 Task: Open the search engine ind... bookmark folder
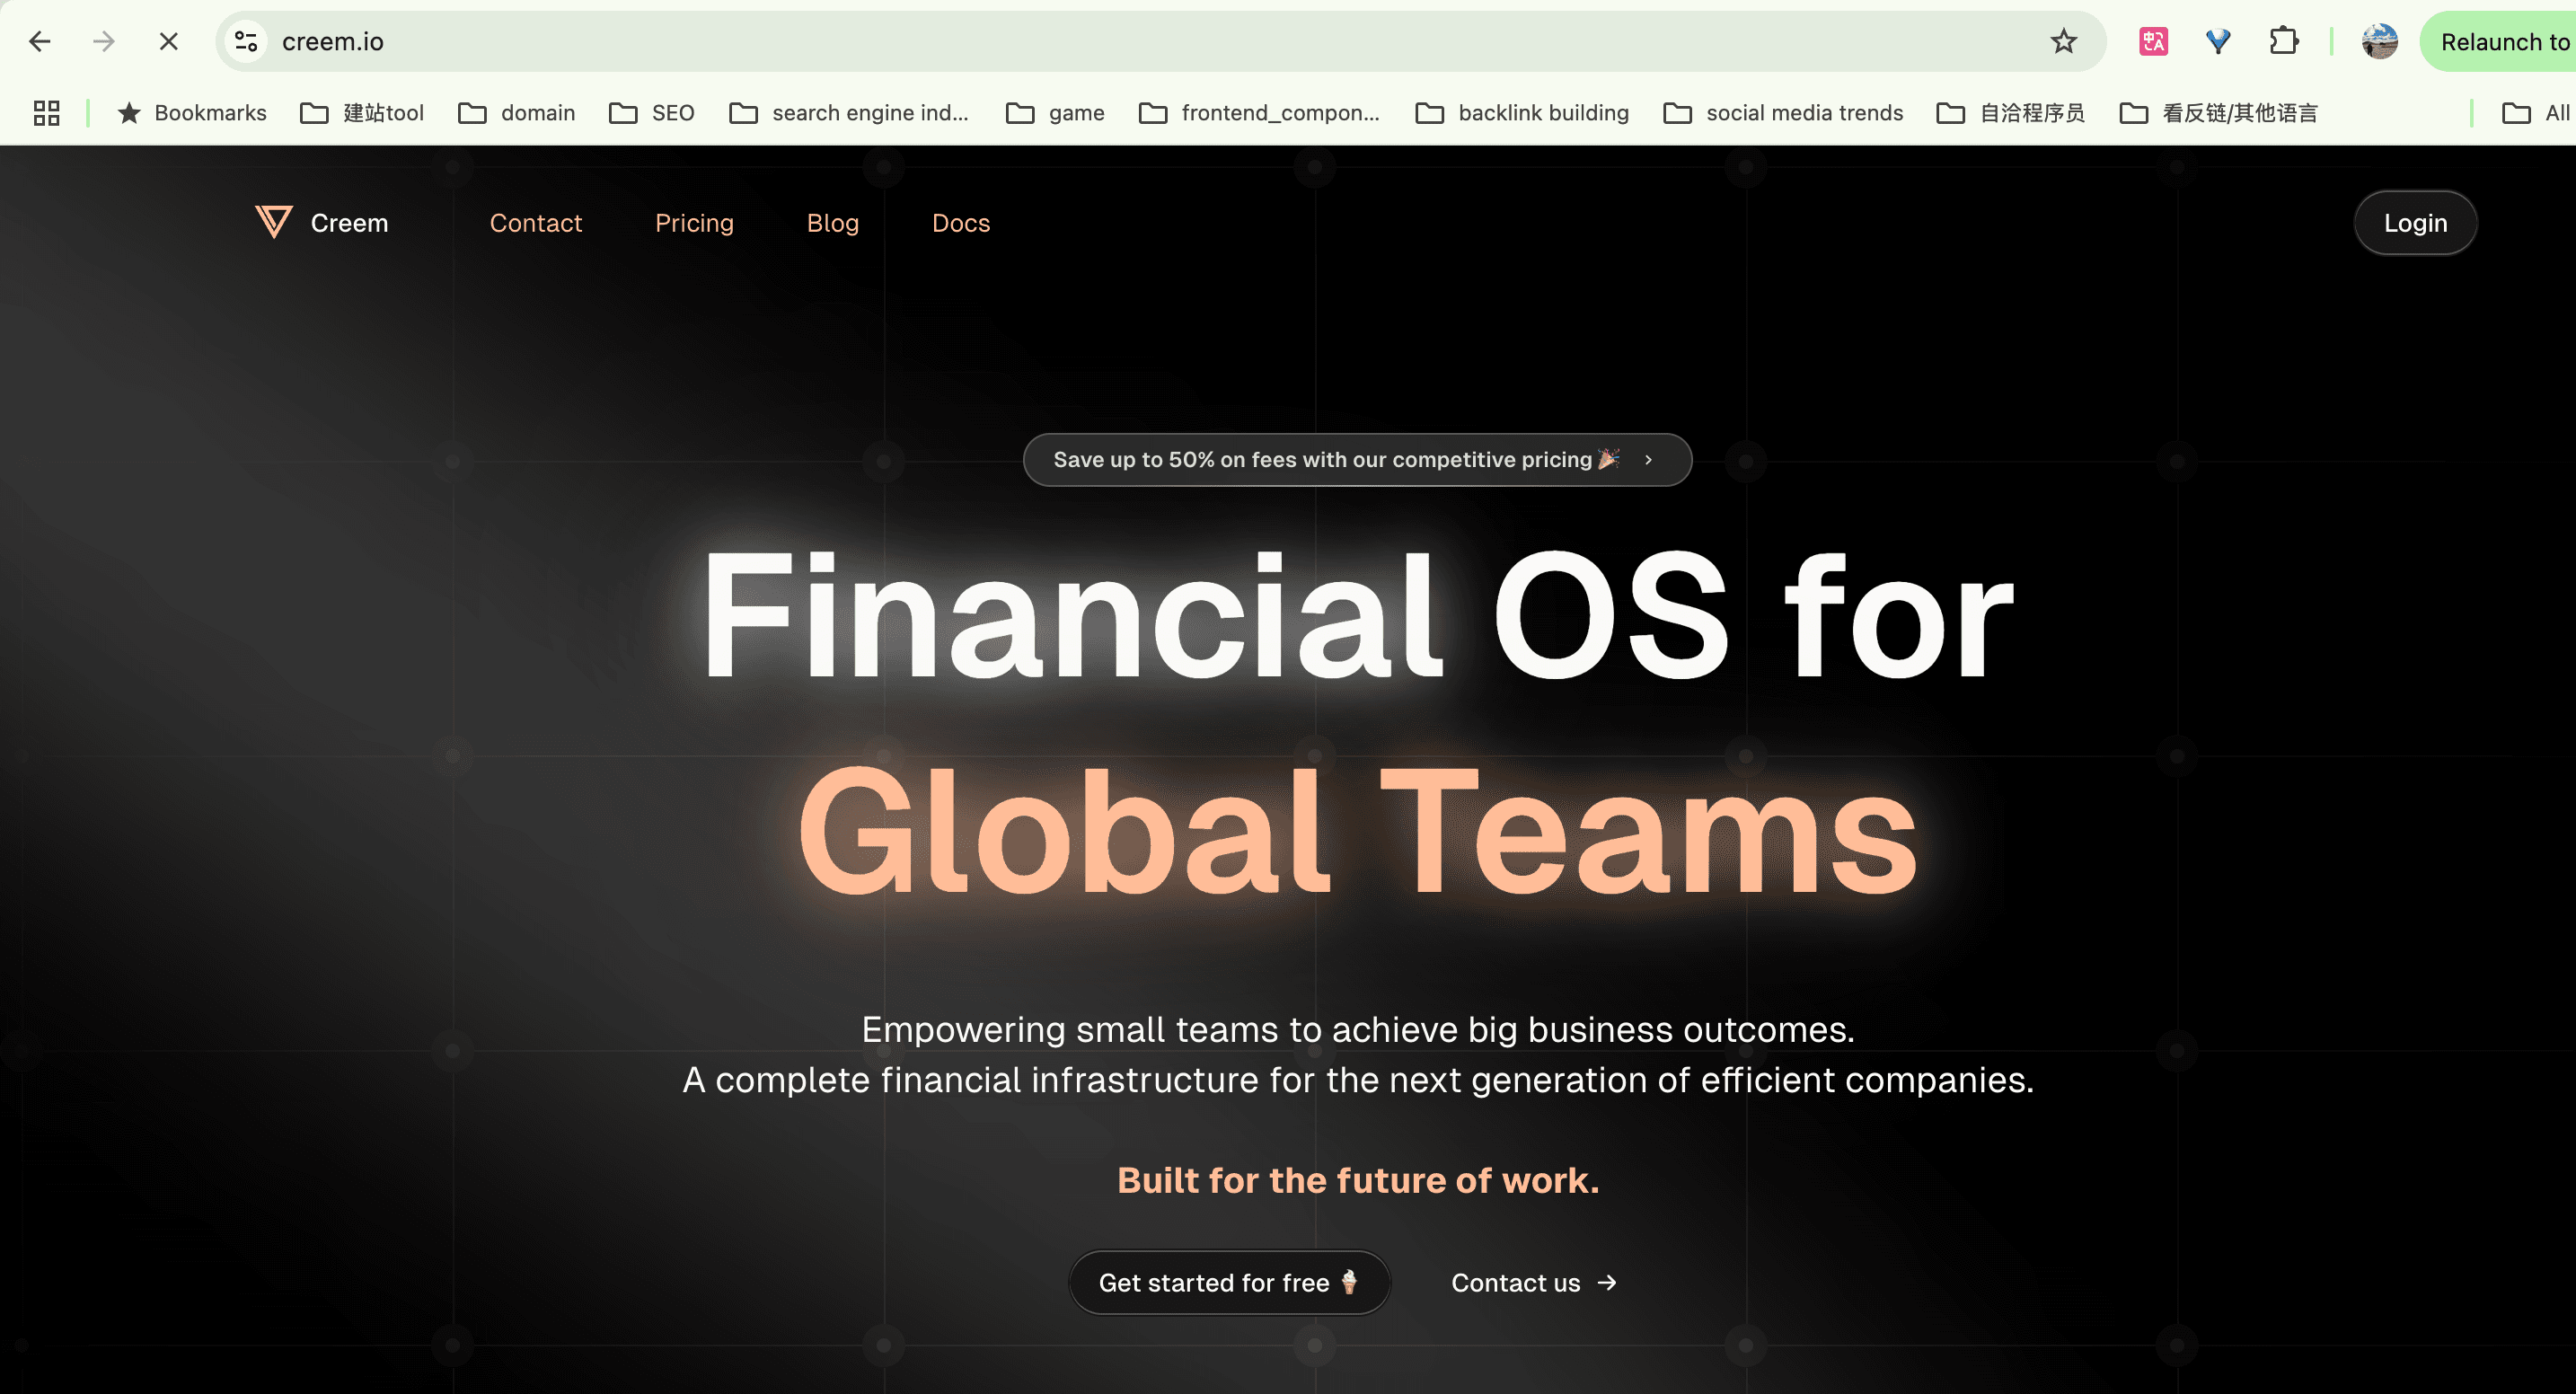tap(849, 113)
